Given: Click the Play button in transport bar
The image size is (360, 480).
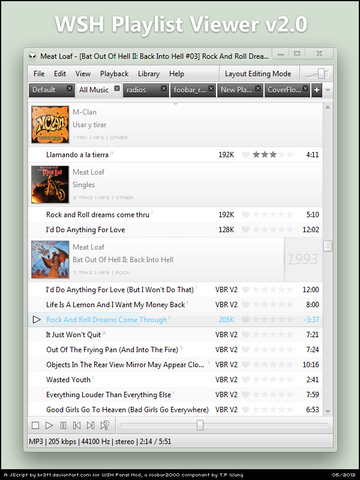Looking at the screenshot, I should point(49,425).
